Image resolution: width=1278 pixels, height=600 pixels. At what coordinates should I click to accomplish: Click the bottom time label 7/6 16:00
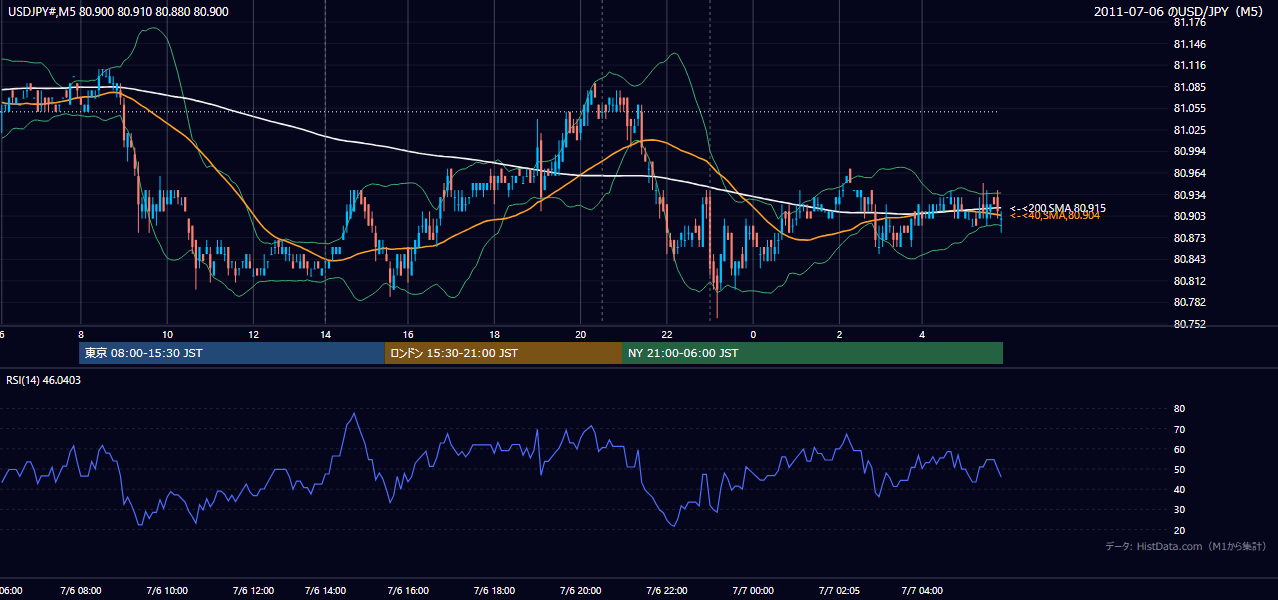(408, 591)
